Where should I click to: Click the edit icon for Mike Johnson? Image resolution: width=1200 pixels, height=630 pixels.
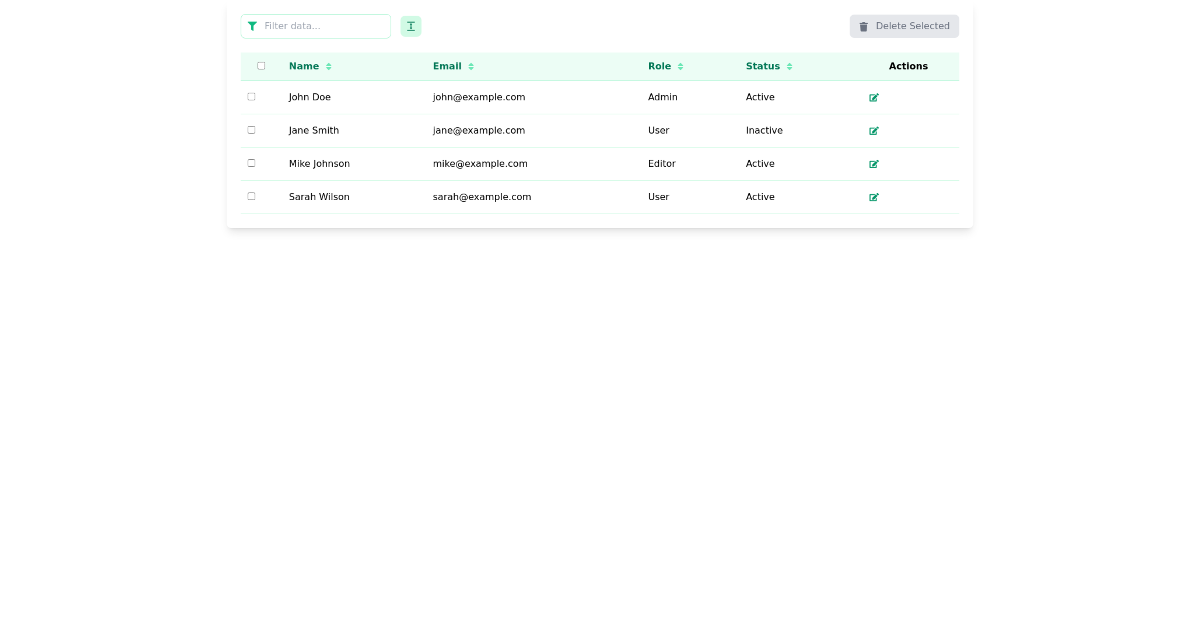click(x=874, y=164)
